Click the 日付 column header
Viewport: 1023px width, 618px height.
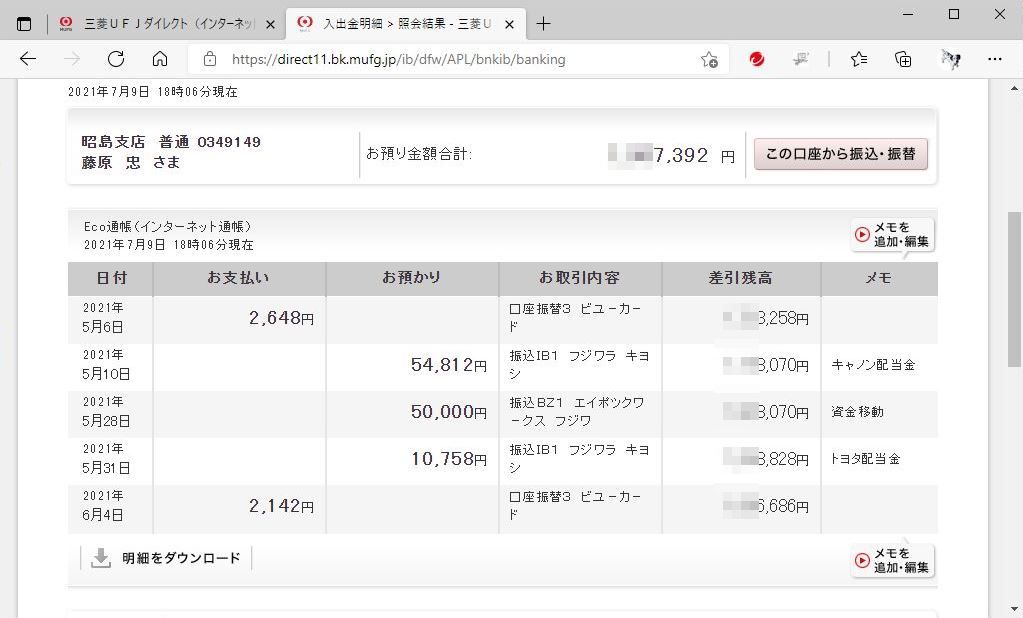(x=111, y=279)
